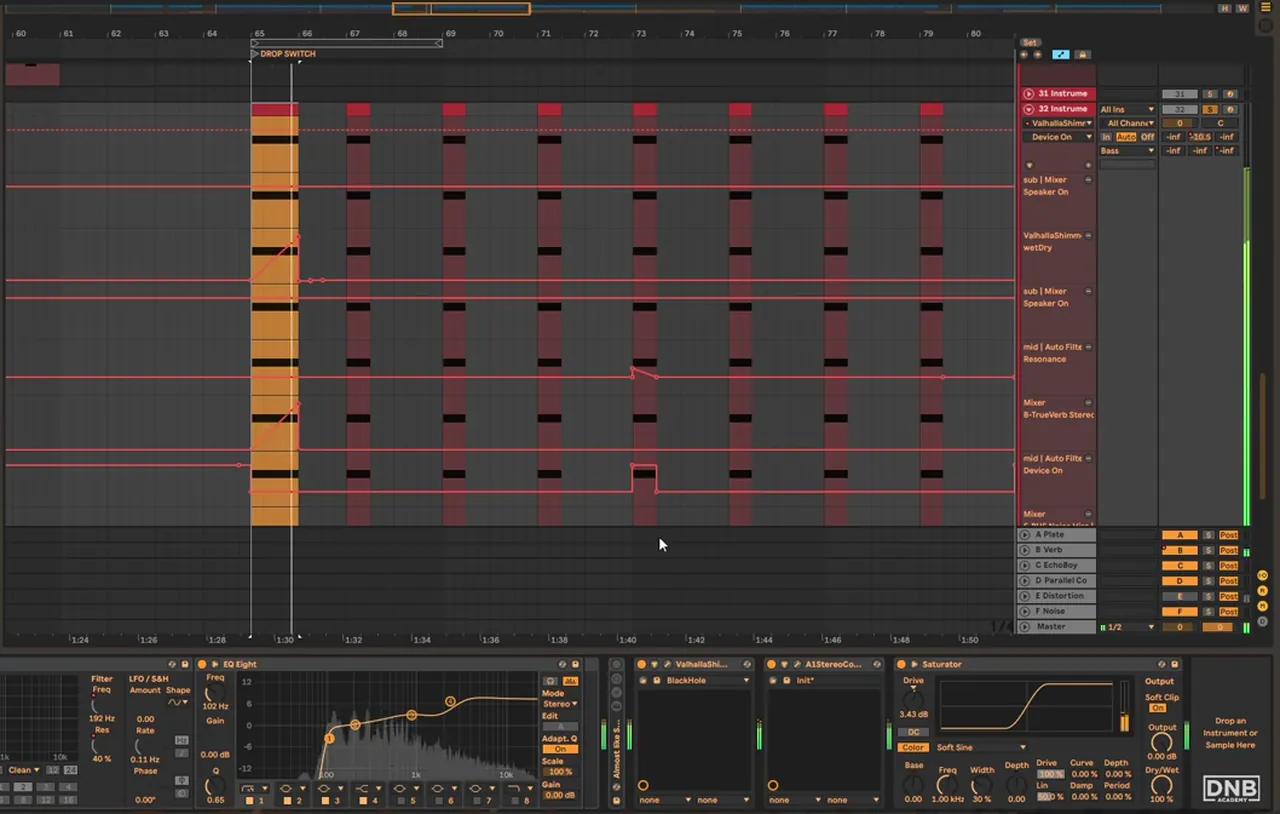The width and height of the screenshot is (1280, 814).
Task: Open the Bass output routing dropdown
Action: (x=1127, y=151)
